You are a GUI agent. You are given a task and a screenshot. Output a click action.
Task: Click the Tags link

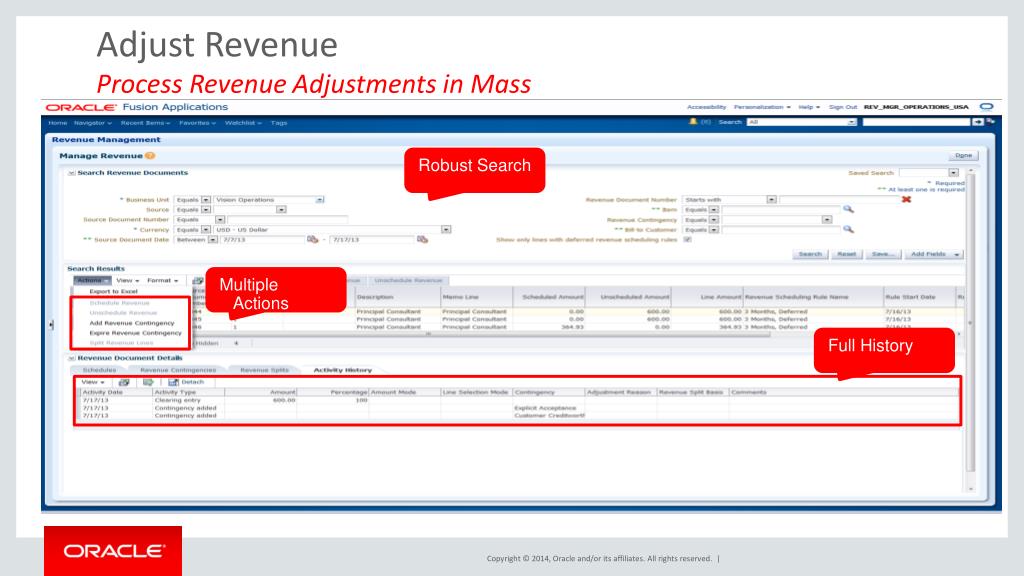(x=279, y=123)
